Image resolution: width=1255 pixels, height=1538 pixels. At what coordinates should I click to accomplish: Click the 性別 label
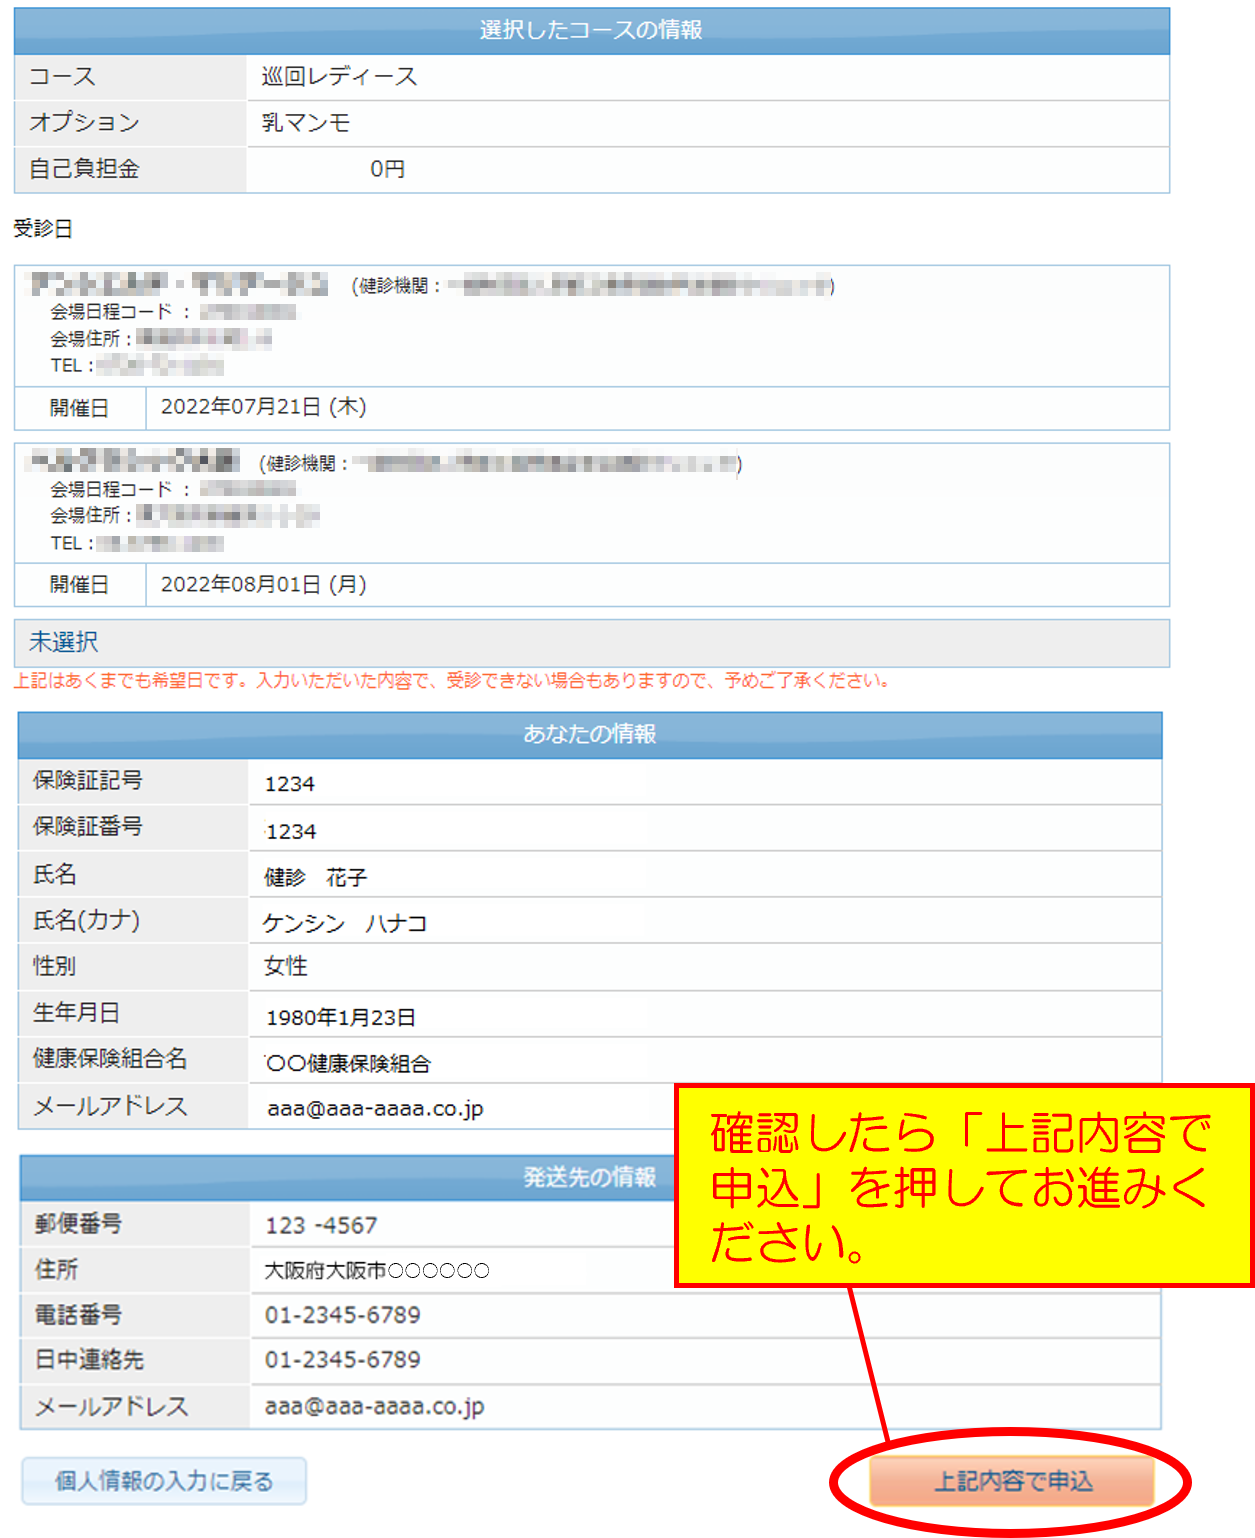click(54, 966)
